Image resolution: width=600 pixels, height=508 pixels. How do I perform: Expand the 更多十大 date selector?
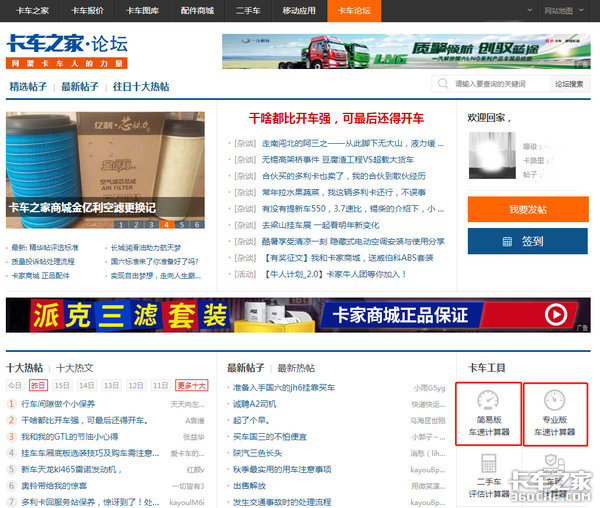point(191,386)
